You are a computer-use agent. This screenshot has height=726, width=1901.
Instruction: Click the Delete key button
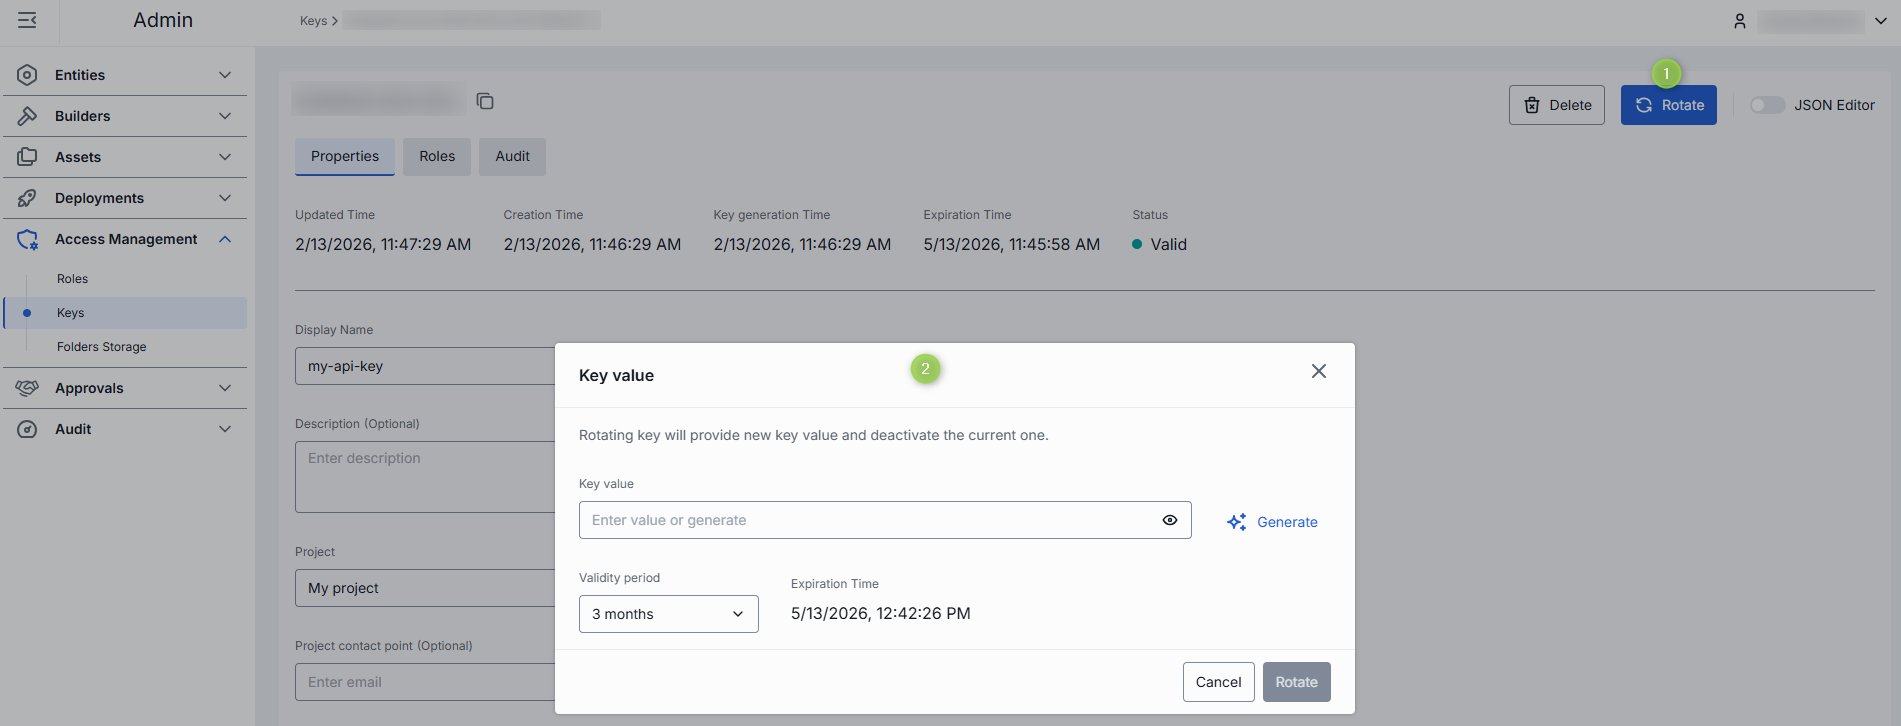pos(1556,105)
